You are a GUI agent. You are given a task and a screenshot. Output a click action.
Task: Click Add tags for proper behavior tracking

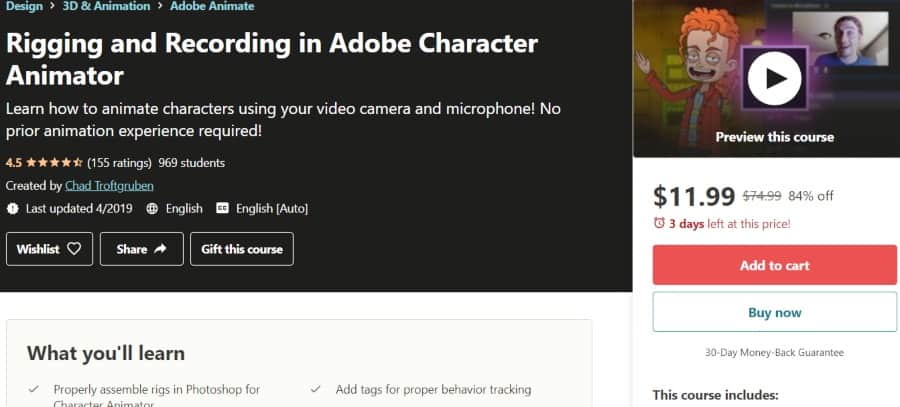pos(433,389)
